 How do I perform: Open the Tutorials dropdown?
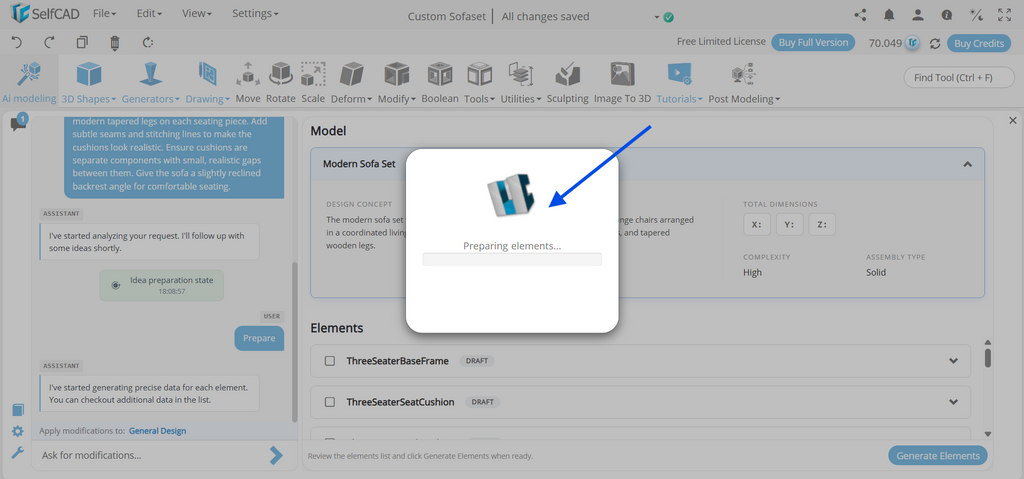pyautogui.click(x=679, y=82)
